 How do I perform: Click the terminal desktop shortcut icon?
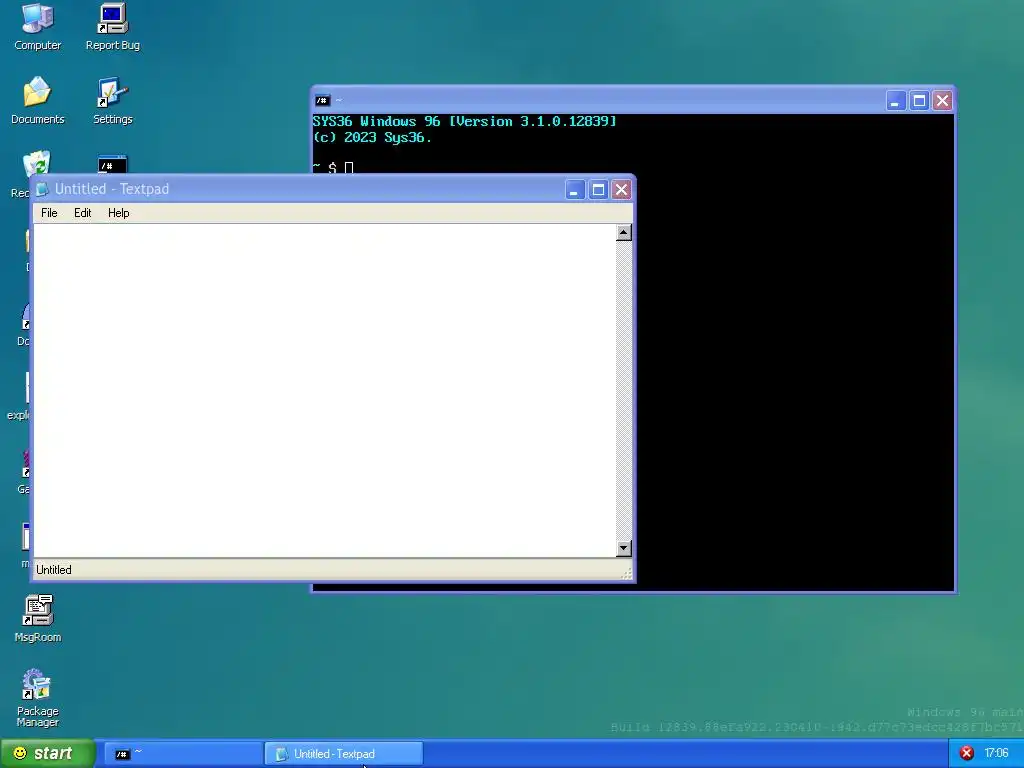pos(112,165)
